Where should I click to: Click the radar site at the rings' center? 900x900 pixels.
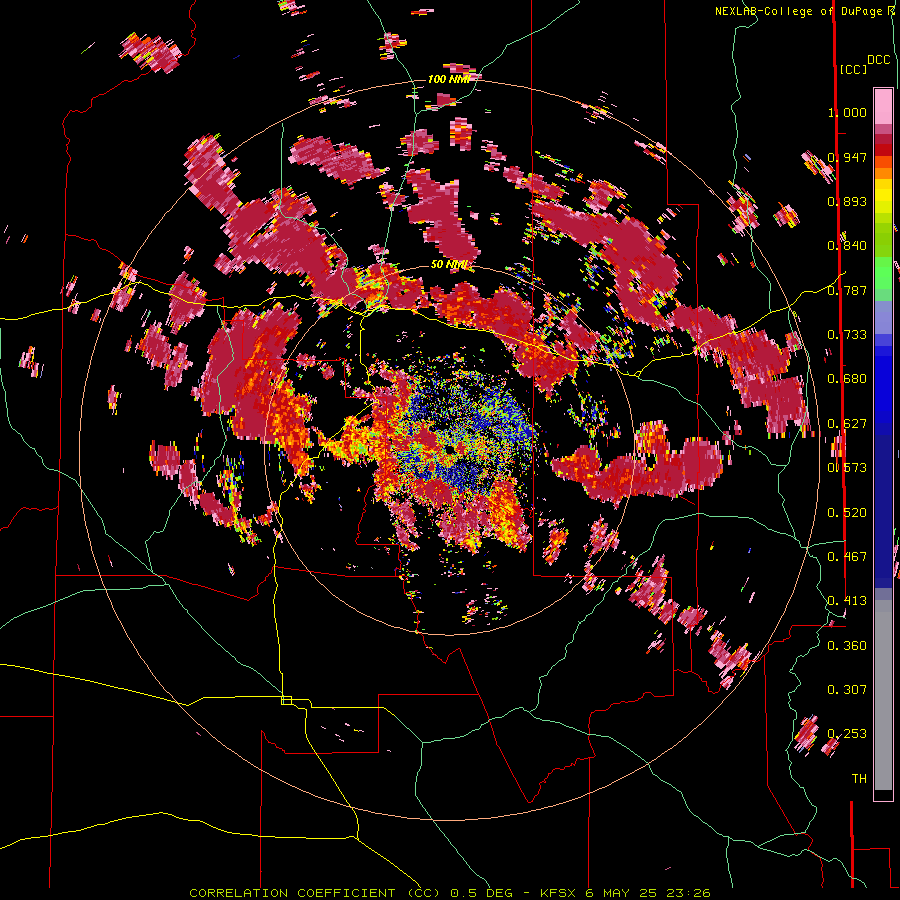[x=449, y=449]
